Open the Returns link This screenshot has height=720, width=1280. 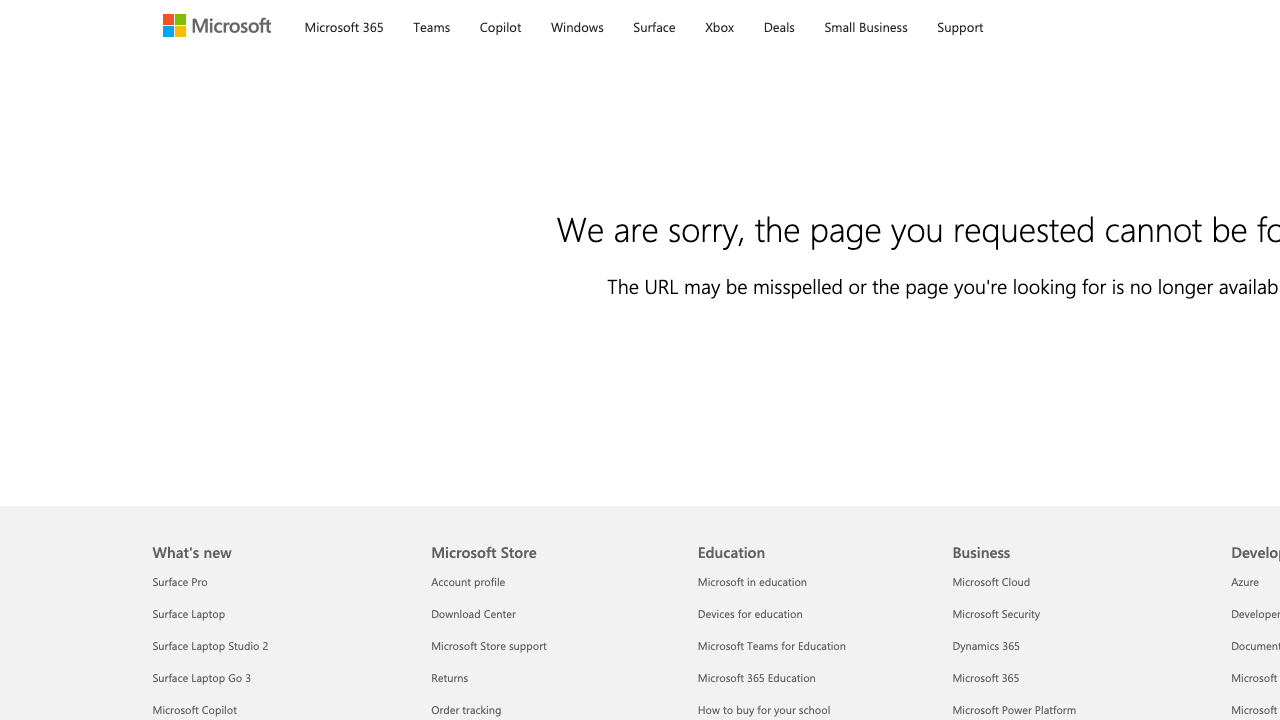click(450, 678)
